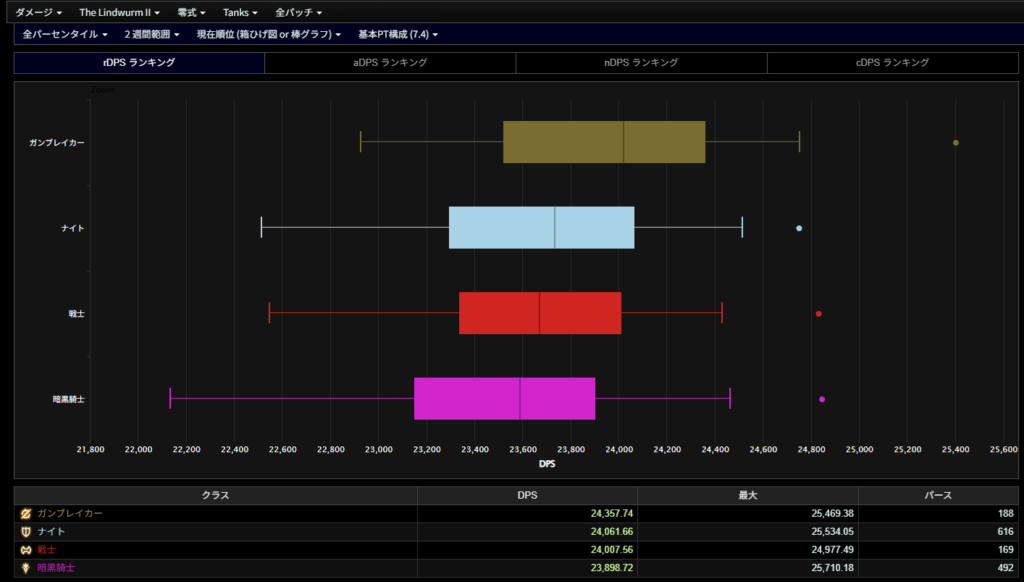Click the Warrior (戦士) class icon
1024x582 pixels.
26,549
